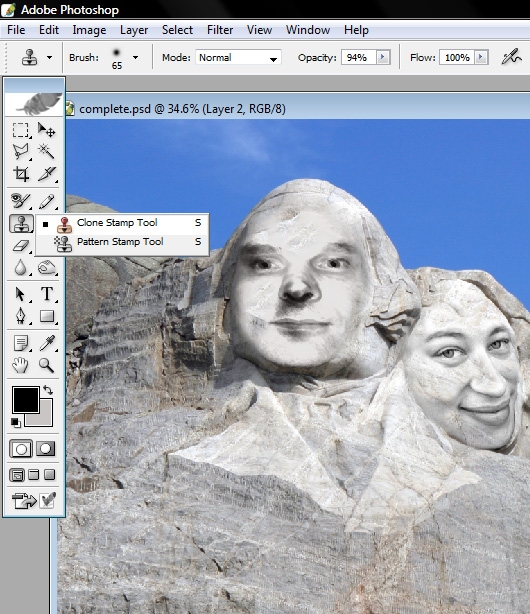Click the complete.psd document title bar
This screenshot has width=530, height=614.
[298, 108]
